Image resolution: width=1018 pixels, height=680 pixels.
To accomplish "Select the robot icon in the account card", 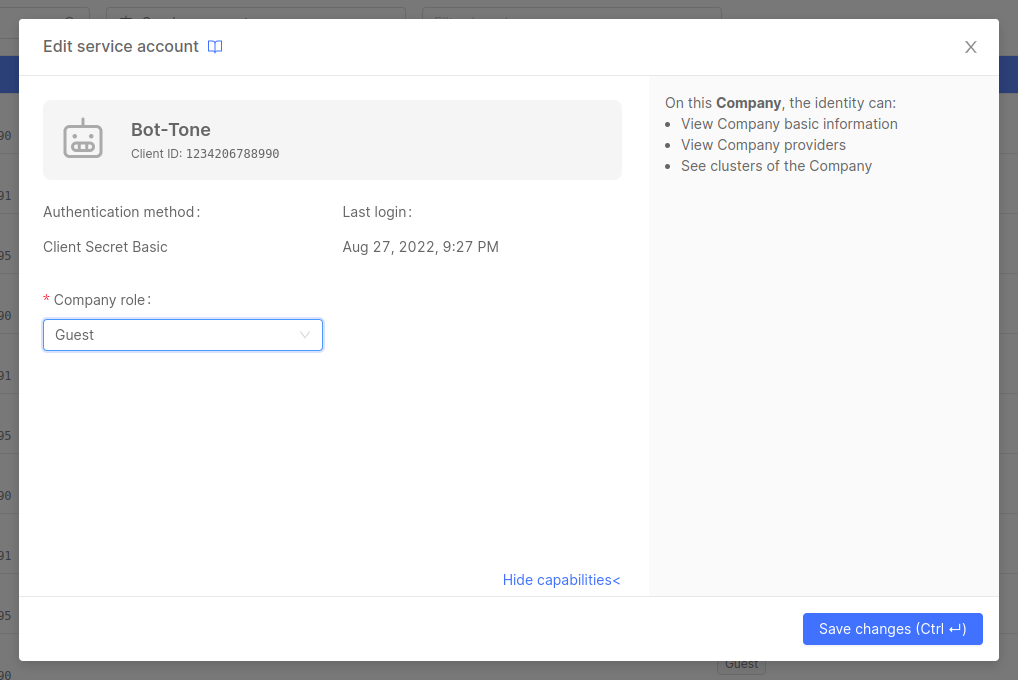I will [84, 138].
